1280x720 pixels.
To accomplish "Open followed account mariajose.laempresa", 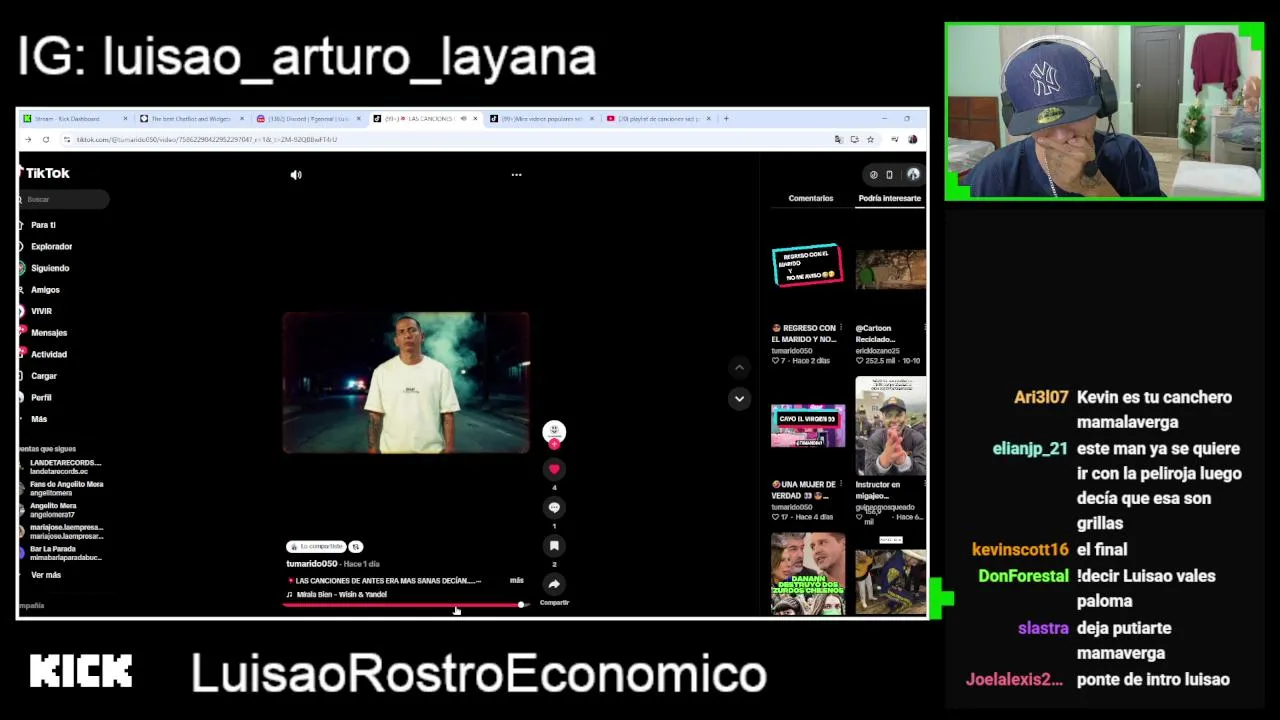I will pyautogui.click(x=62, y=531).
